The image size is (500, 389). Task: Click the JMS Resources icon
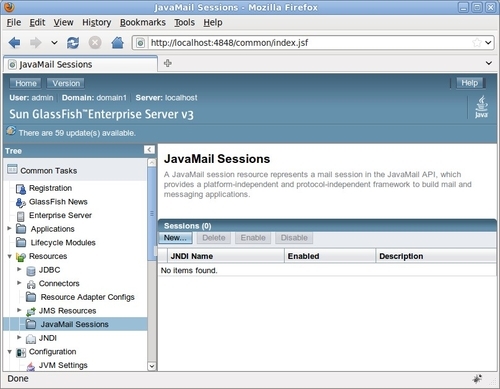31,312
